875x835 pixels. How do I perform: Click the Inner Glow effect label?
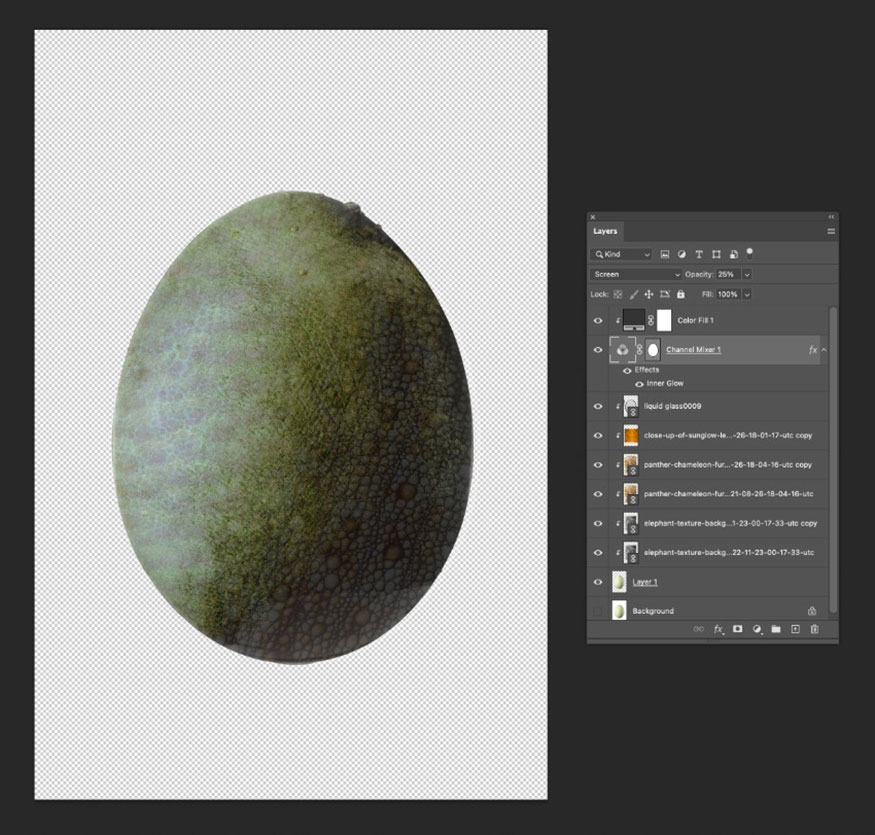[665, 383]
